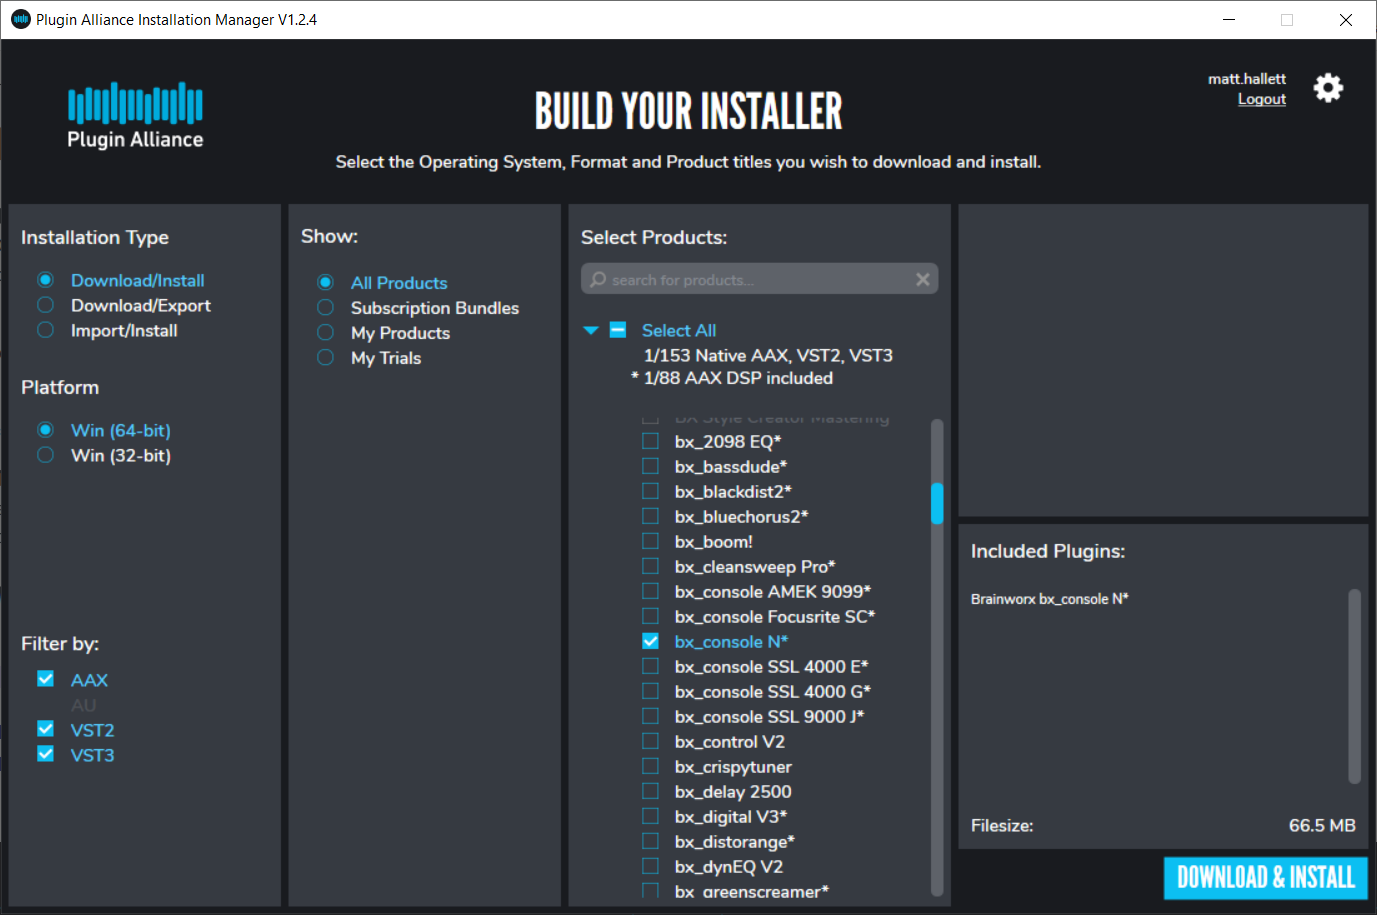Check the bx_dynEQ V2 product
This screenshot has height=915, width=1377.
(650, 866)
